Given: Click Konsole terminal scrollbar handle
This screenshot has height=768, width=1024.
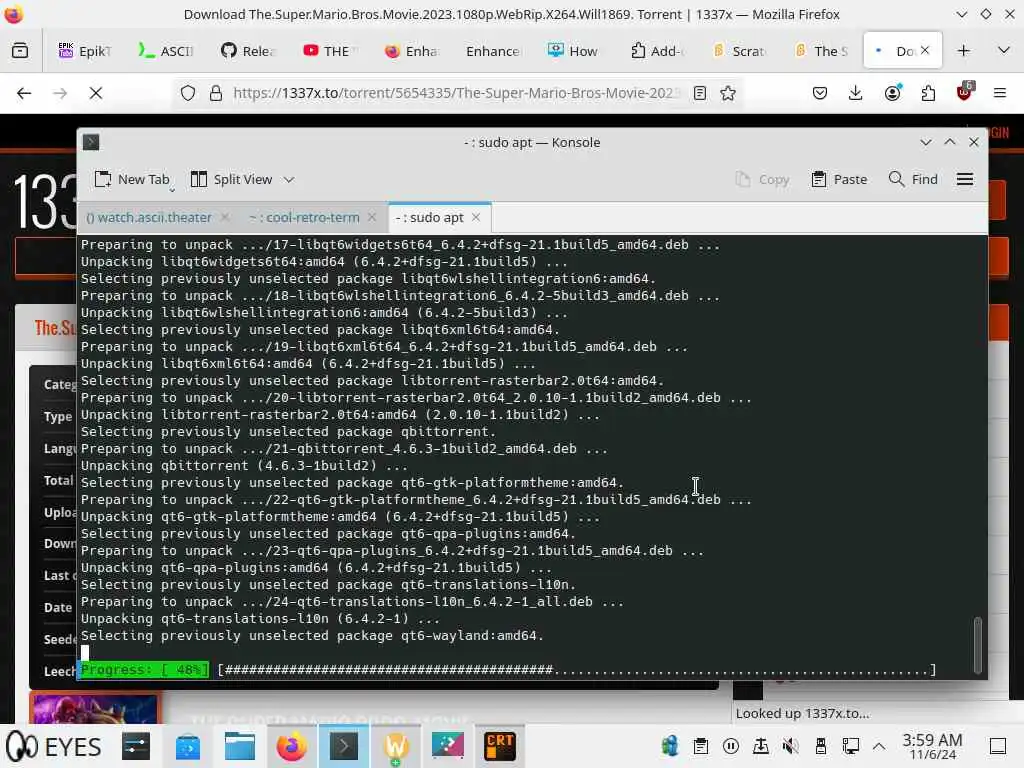Looking at the screenshot, I should (977, 645).
